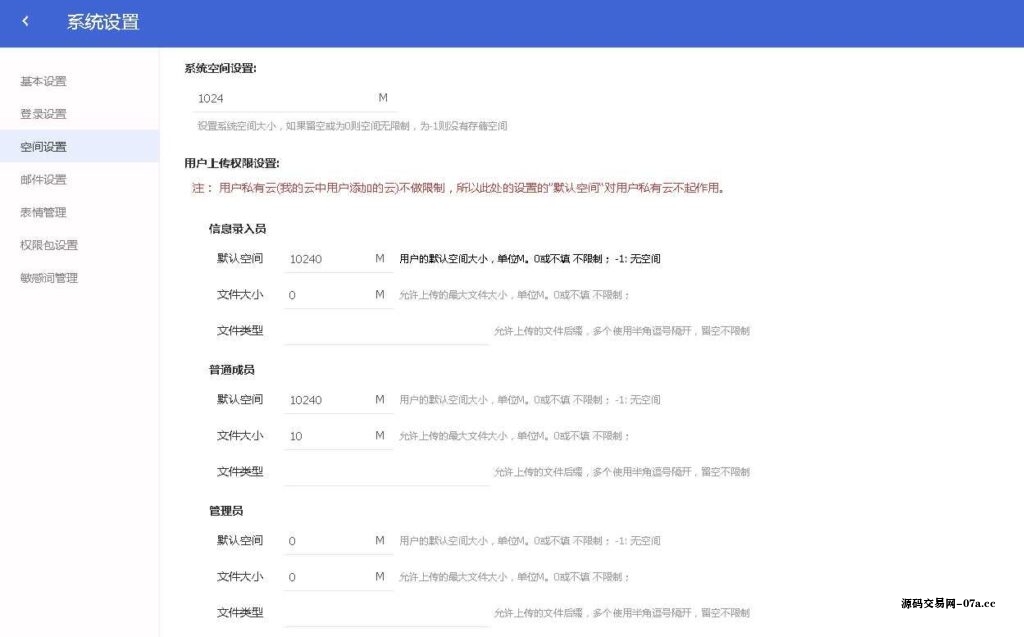Image resolution: width=1024 pixels, height=637 pixels.
Task: Open the 邮件设置 section
Action: tap(42, 179)
